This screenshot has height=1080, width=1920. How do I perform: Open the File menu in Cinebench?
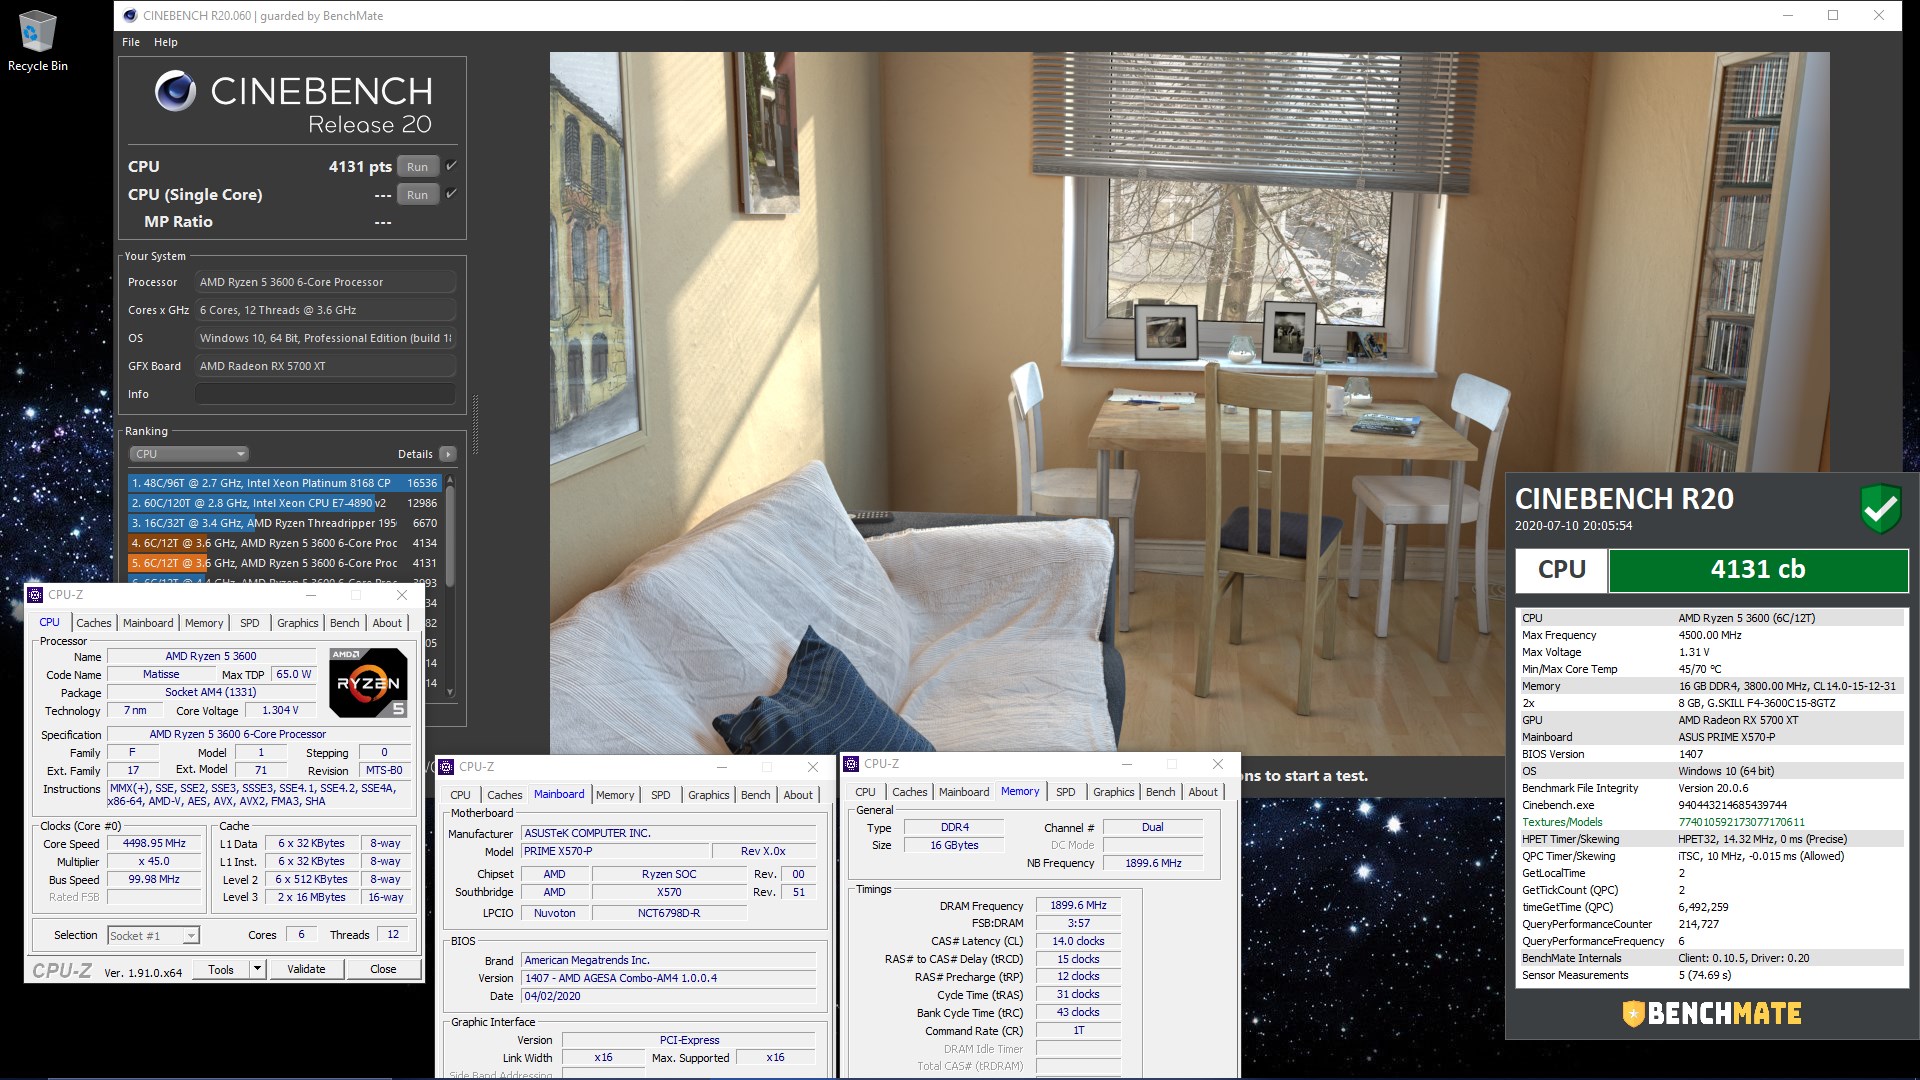[131, 42]
